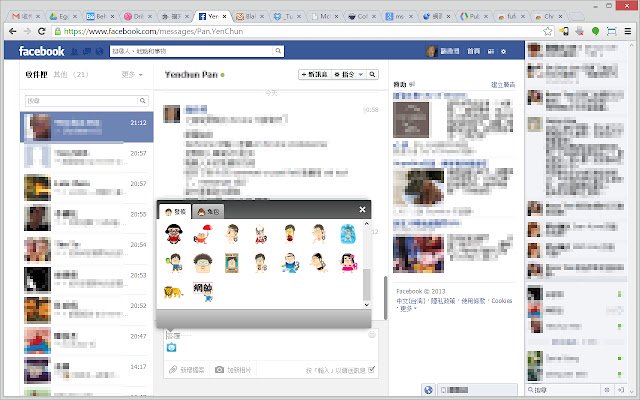The height and width of the screenshot is (400, 640).
Task: Choose the blue ice-block sticker
Action: (x=348, y=234)
